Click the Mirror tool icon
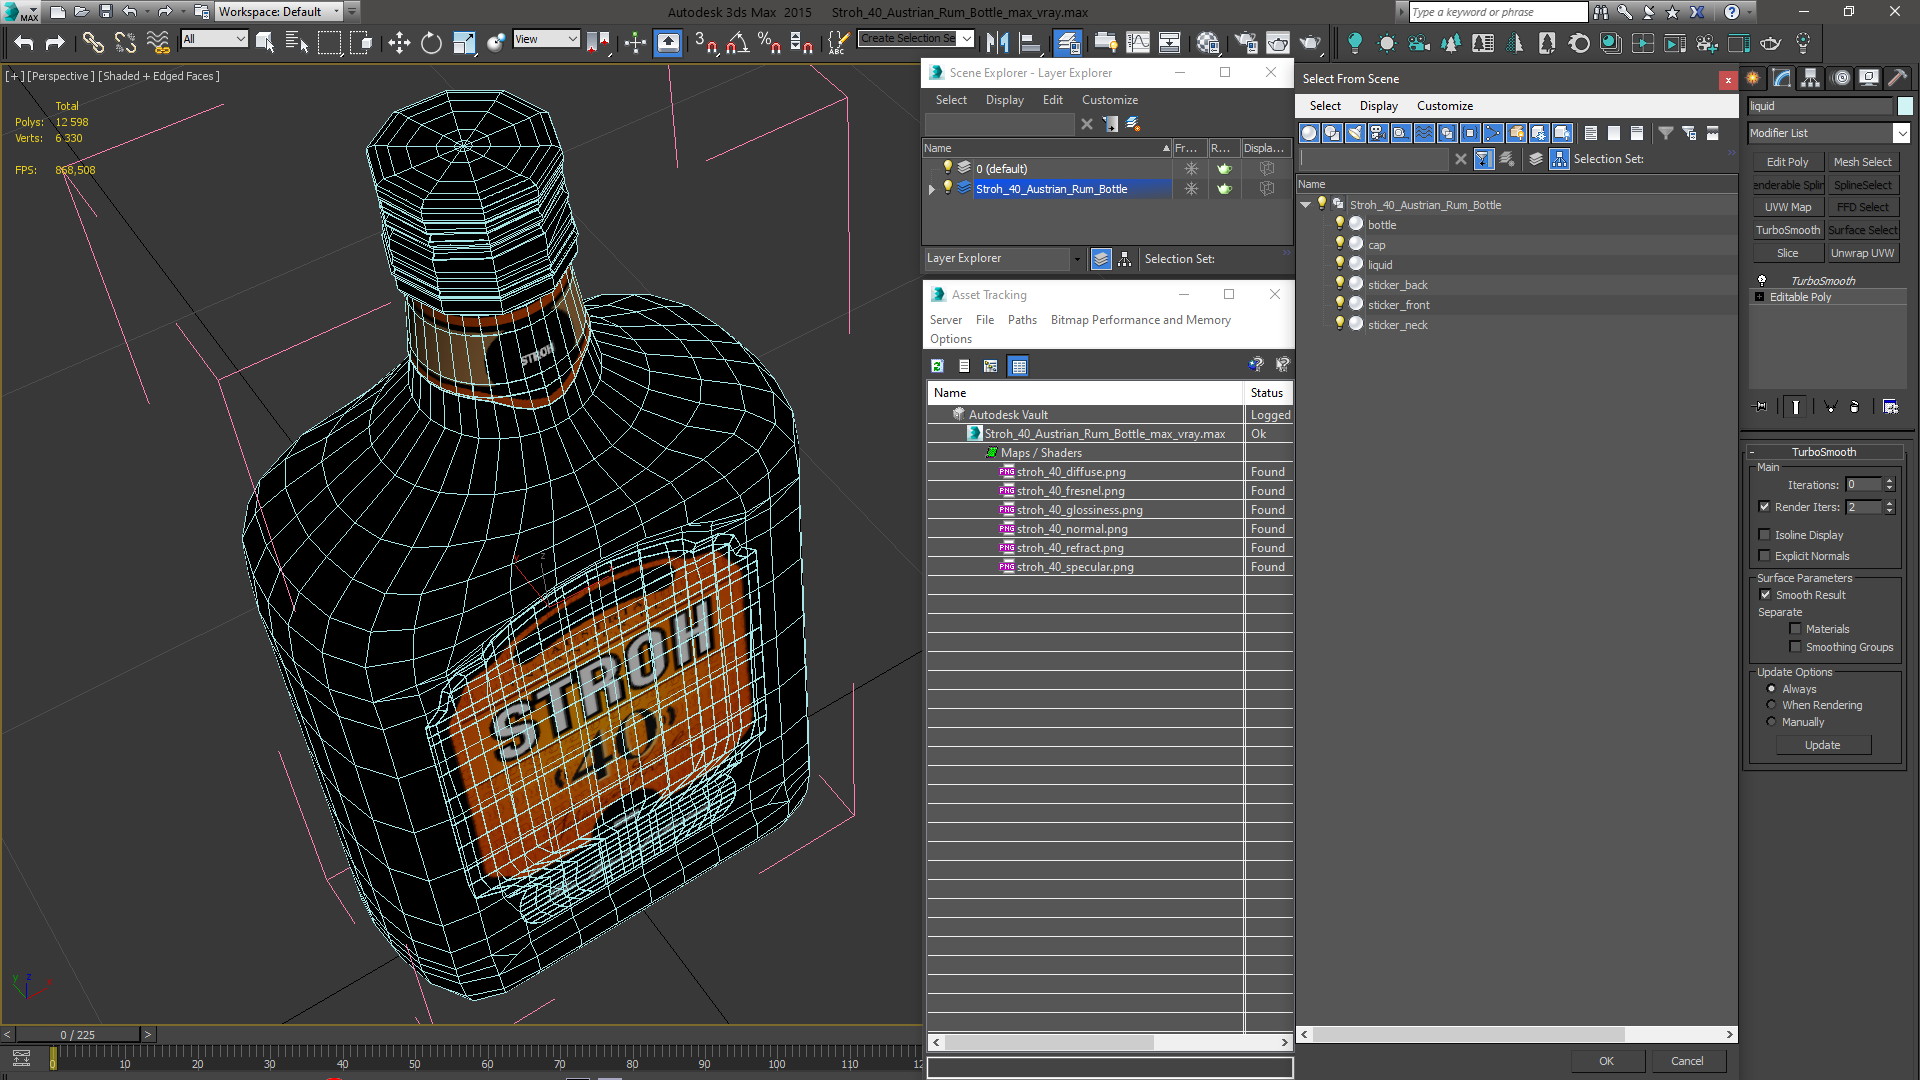 click(996, 42)
